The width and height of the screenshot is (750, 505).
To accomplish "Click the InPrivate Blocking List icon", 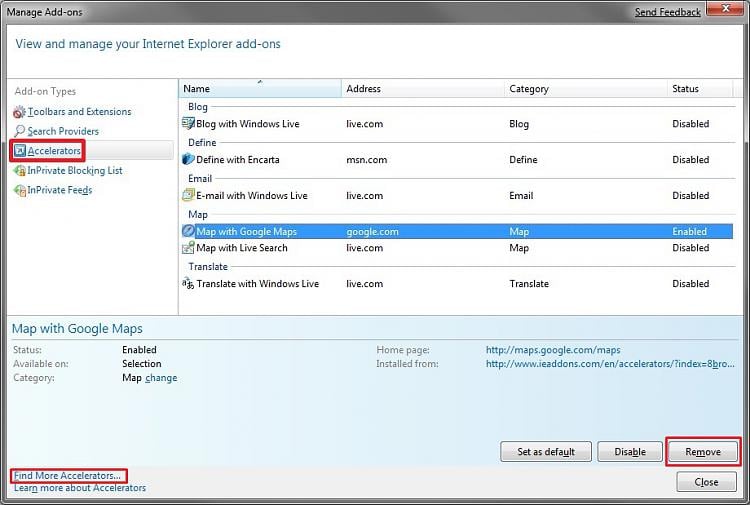I will coord(20,170).
